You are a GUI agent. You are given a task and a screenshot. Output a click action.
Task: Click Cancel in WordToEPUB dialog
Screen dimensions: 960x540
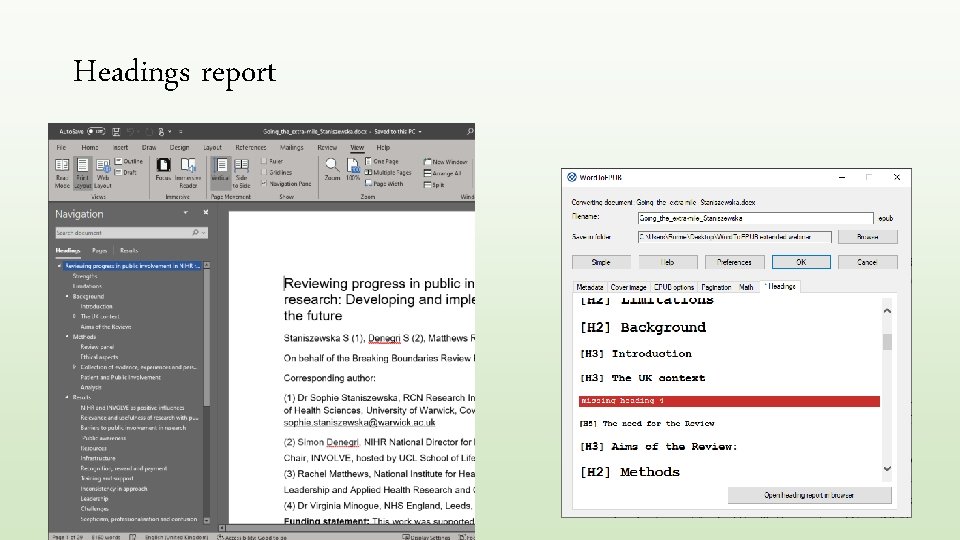pyautogui.click(x=868, y=262)
